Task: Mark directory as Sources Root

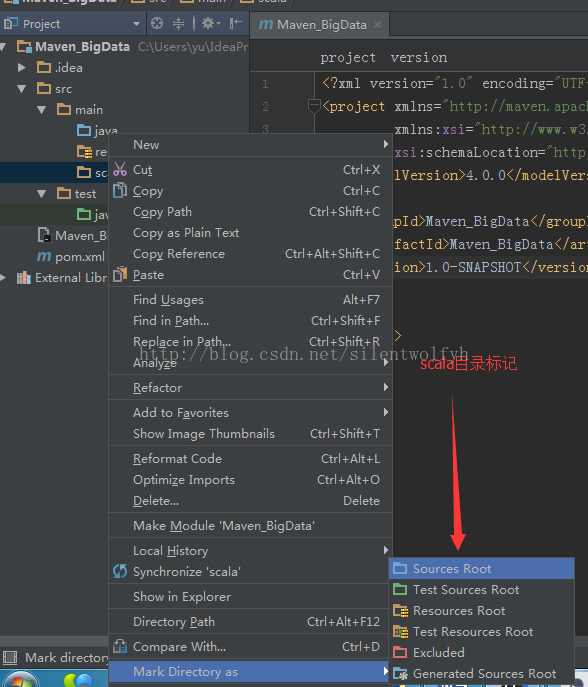Action: (482, 569)
